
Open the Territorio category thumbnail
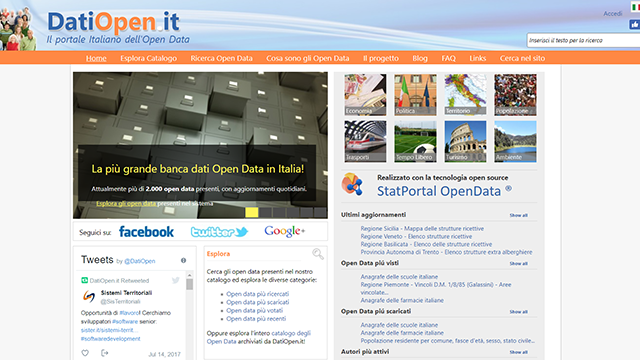point(465,95)
